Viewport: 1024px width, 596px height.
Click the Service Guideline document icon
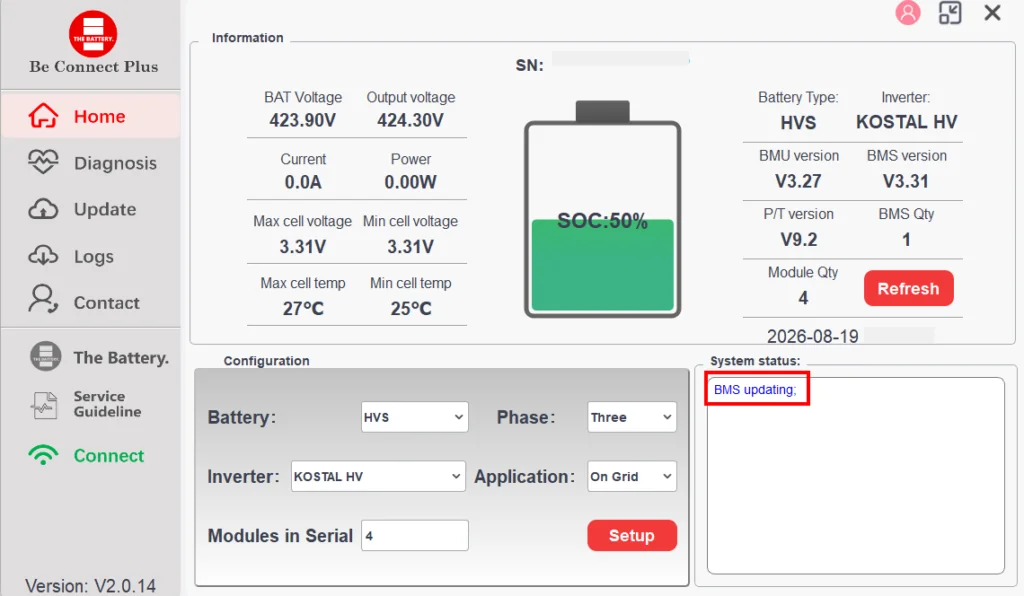(44, 405)
